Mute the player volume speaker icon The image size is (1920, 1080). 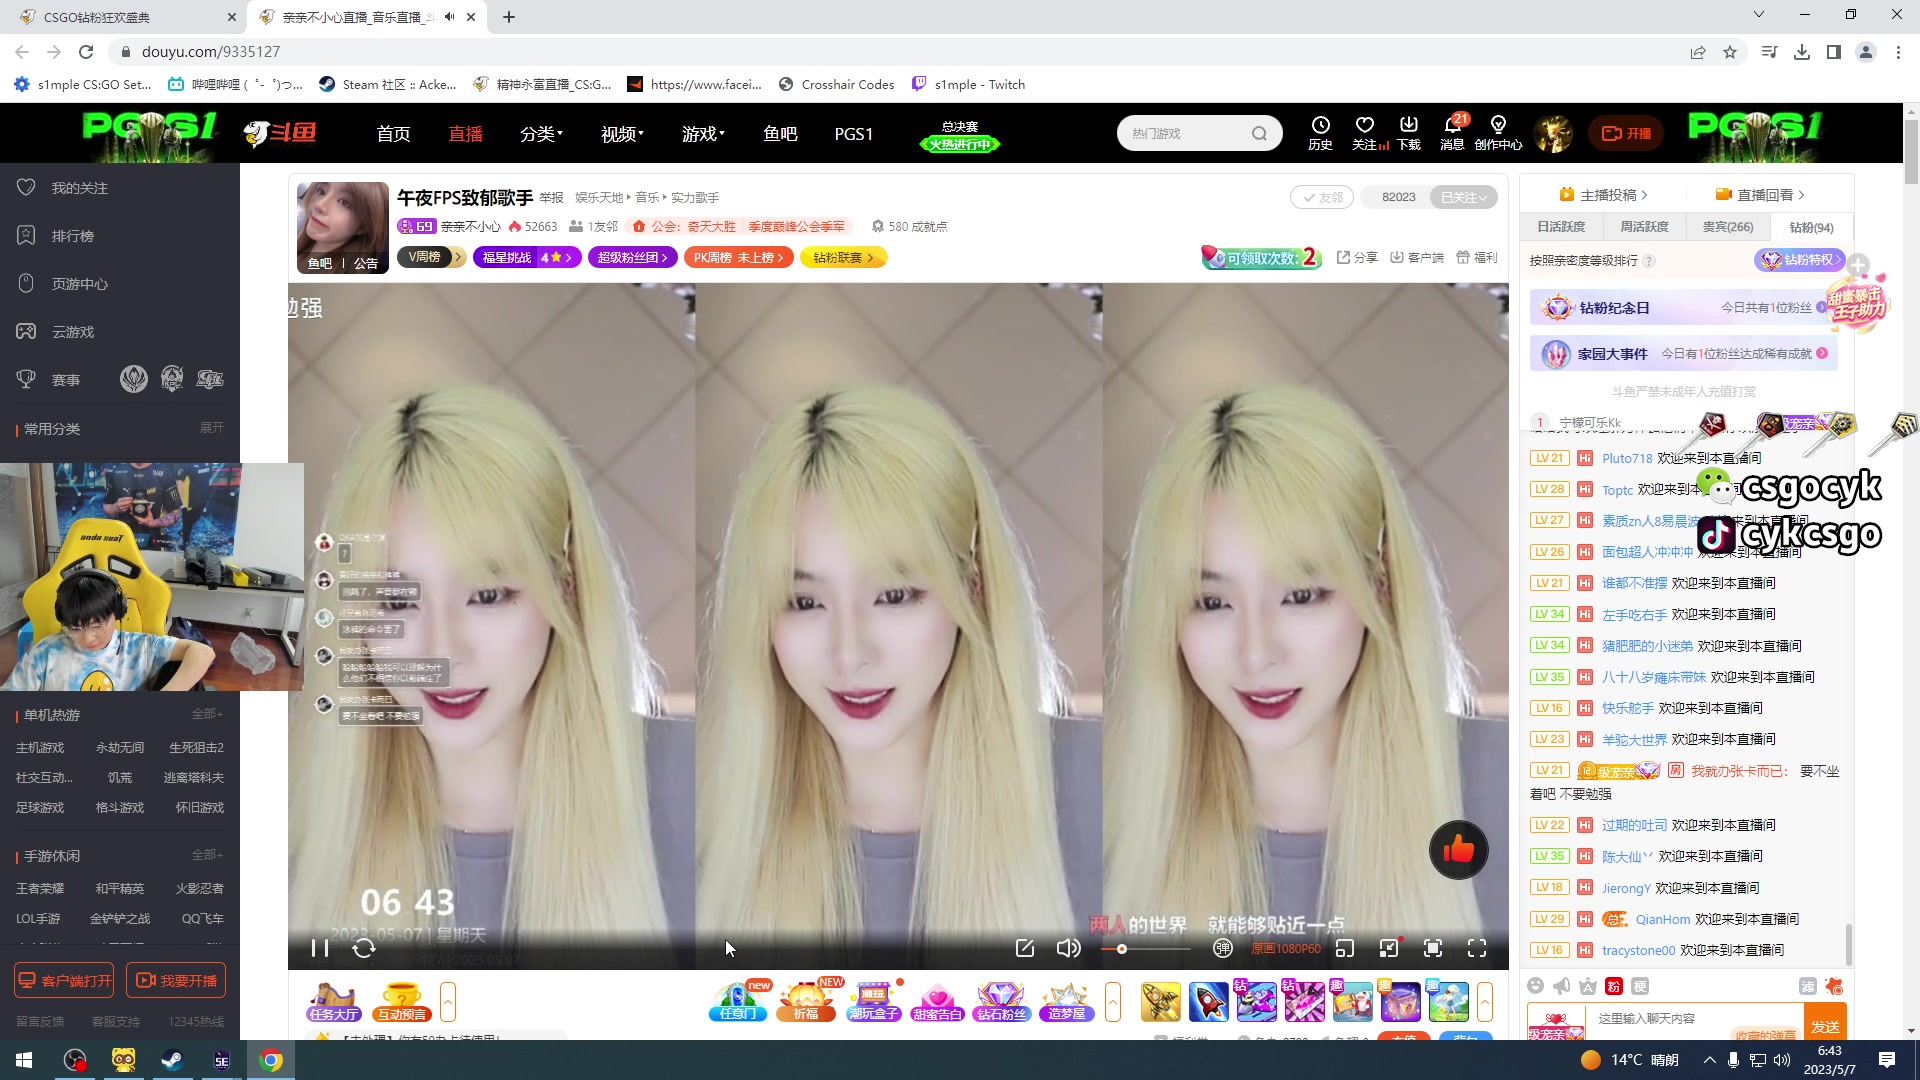(1068, 948)
